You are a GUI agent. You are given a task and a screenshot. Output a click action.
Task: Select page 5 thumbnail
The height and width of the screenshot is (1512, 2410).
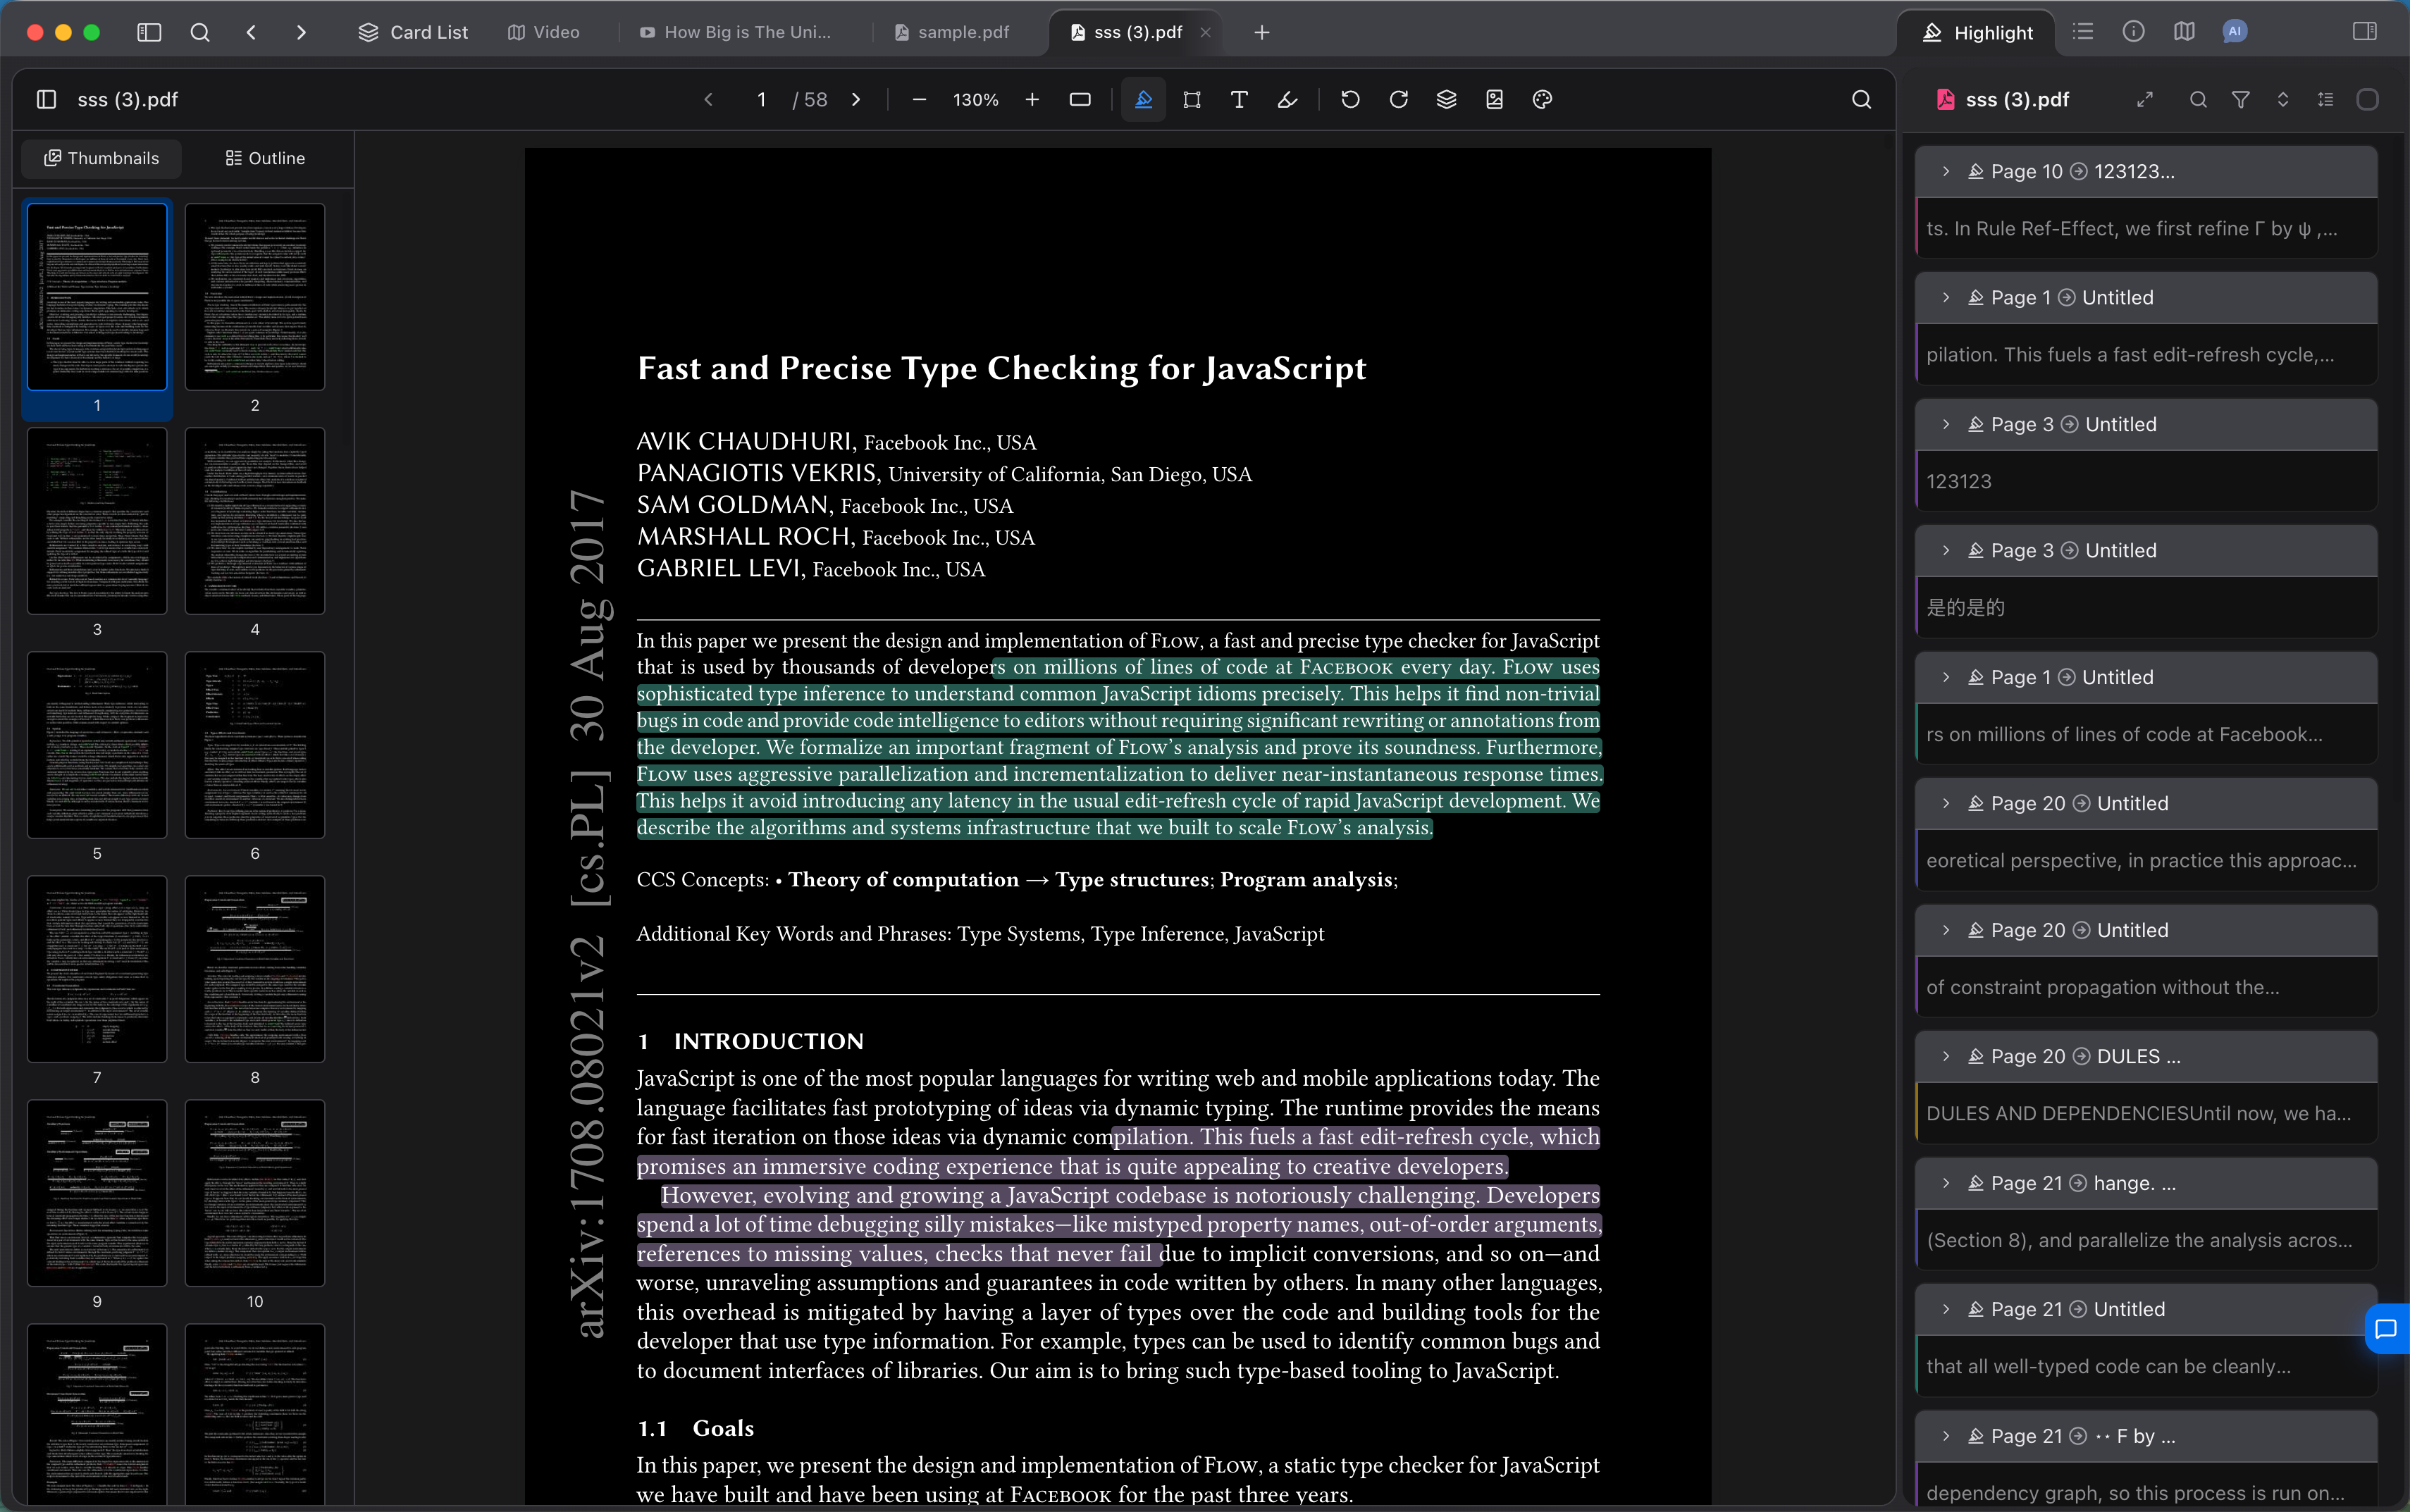pos(97,745)
